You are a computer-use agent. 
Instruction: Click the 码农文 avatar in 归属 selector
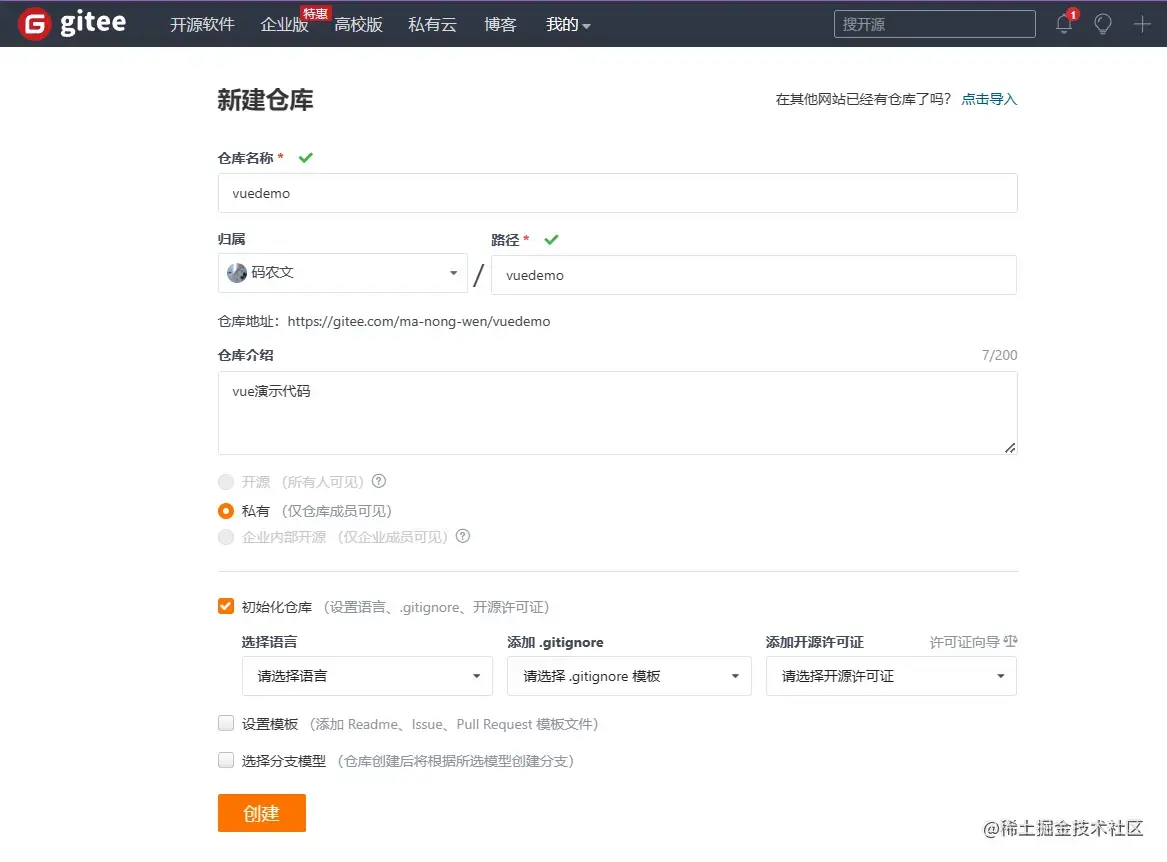point(237,272)
